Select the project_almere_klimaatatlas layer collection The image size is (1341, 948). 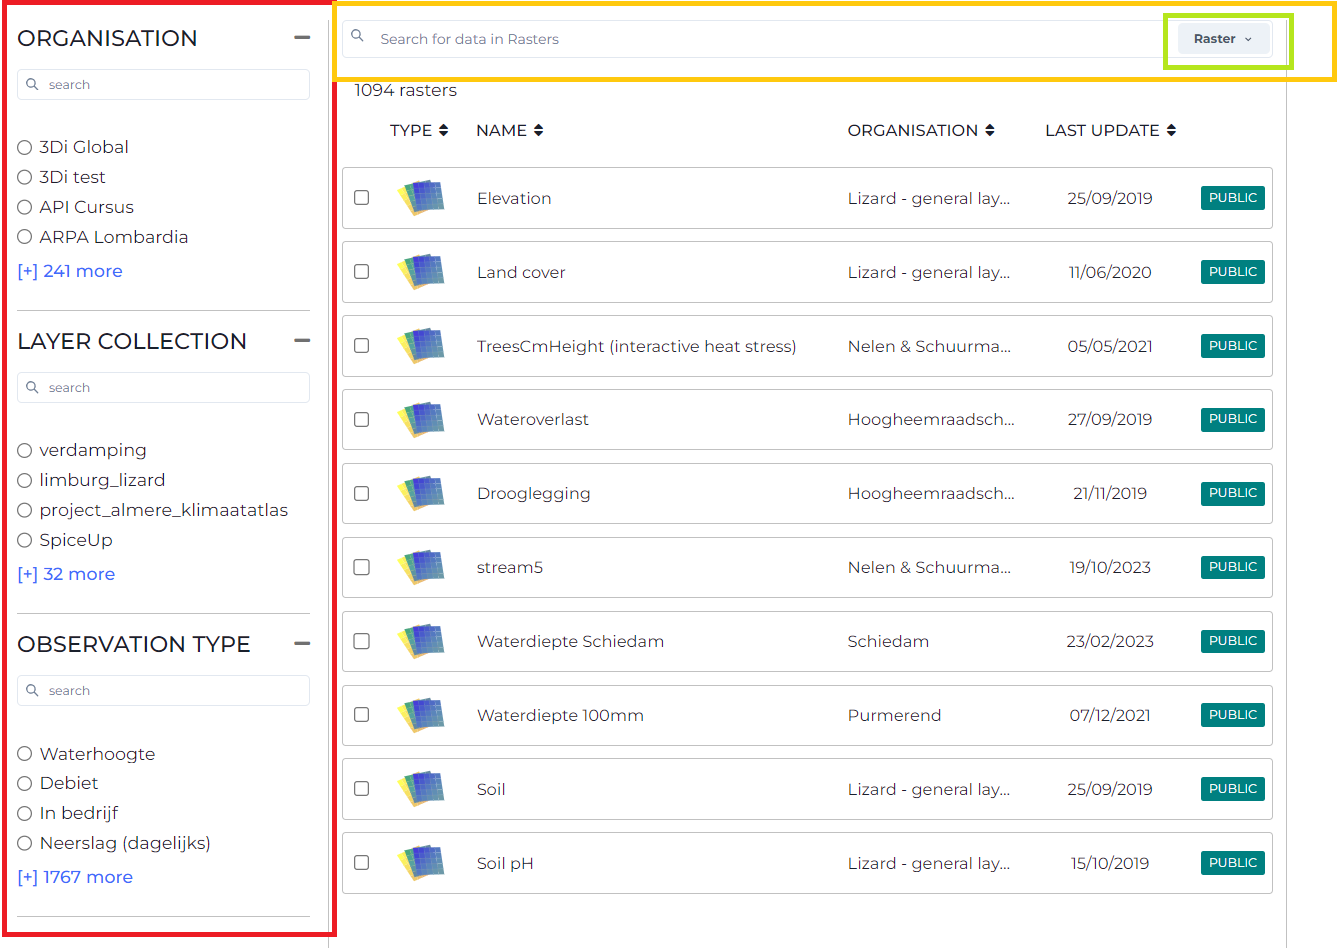point(25,511)
